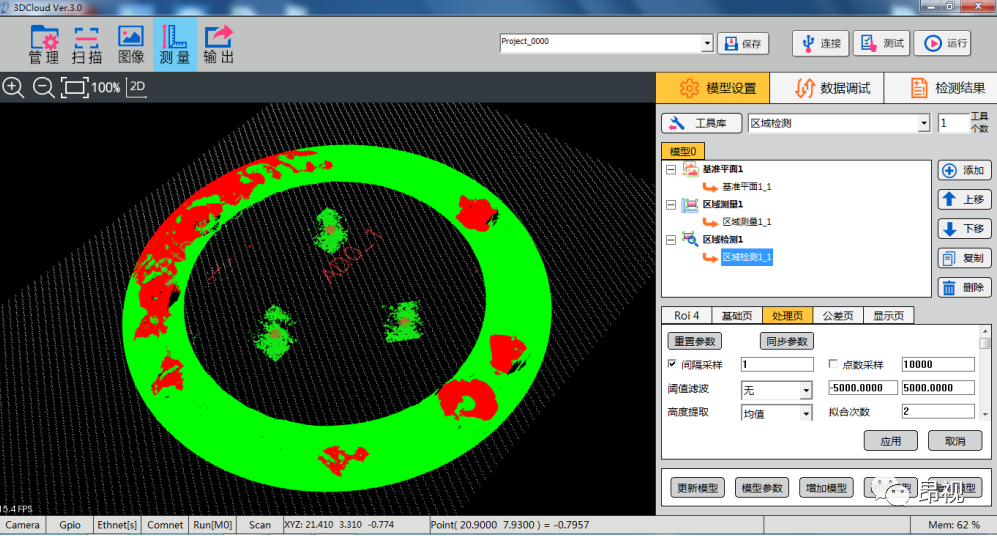
Task: Click the 5000.0000 upper threshold field
Action: click(938, 388)
